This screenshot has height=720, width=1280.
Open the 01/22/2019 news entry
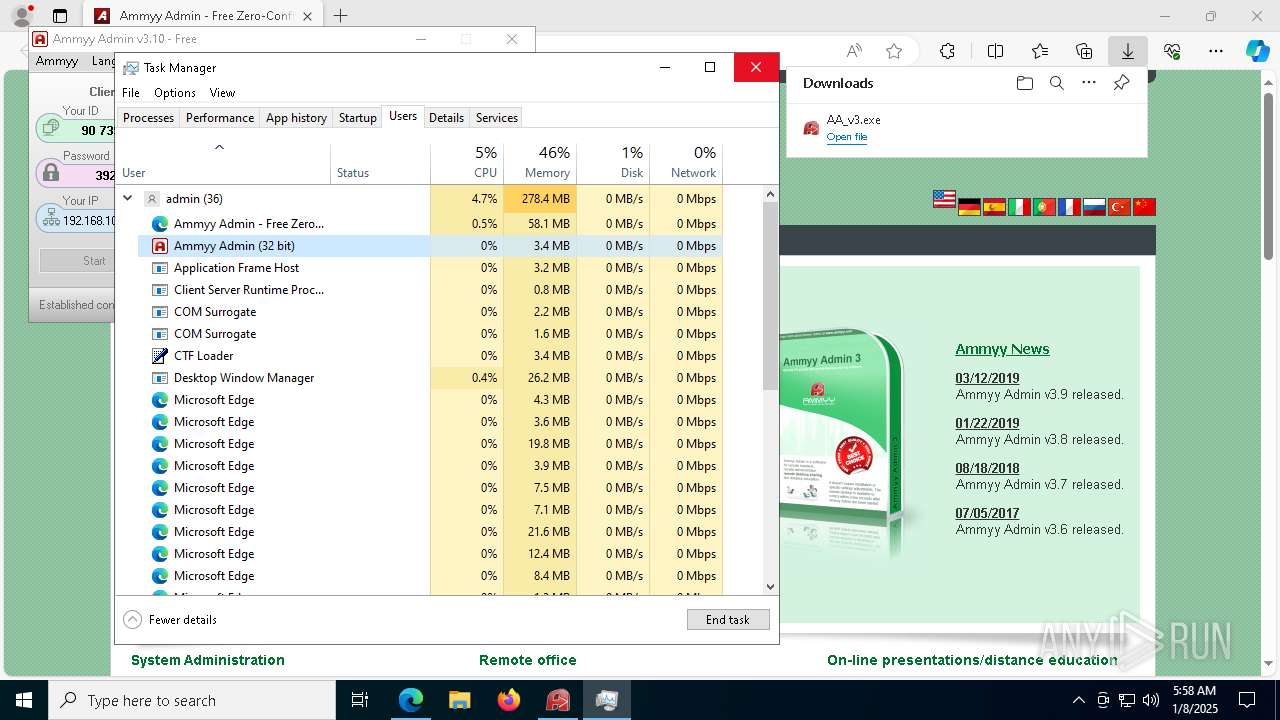pos(987,423)
